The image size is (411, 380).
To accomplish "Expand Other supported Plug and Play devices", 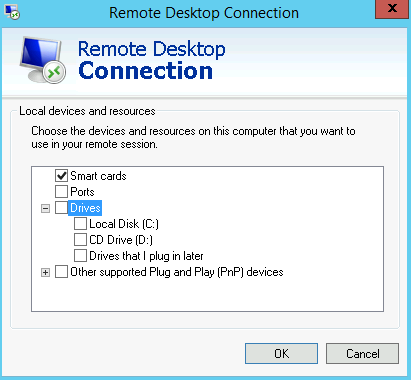I will click(x=45, y=273).
